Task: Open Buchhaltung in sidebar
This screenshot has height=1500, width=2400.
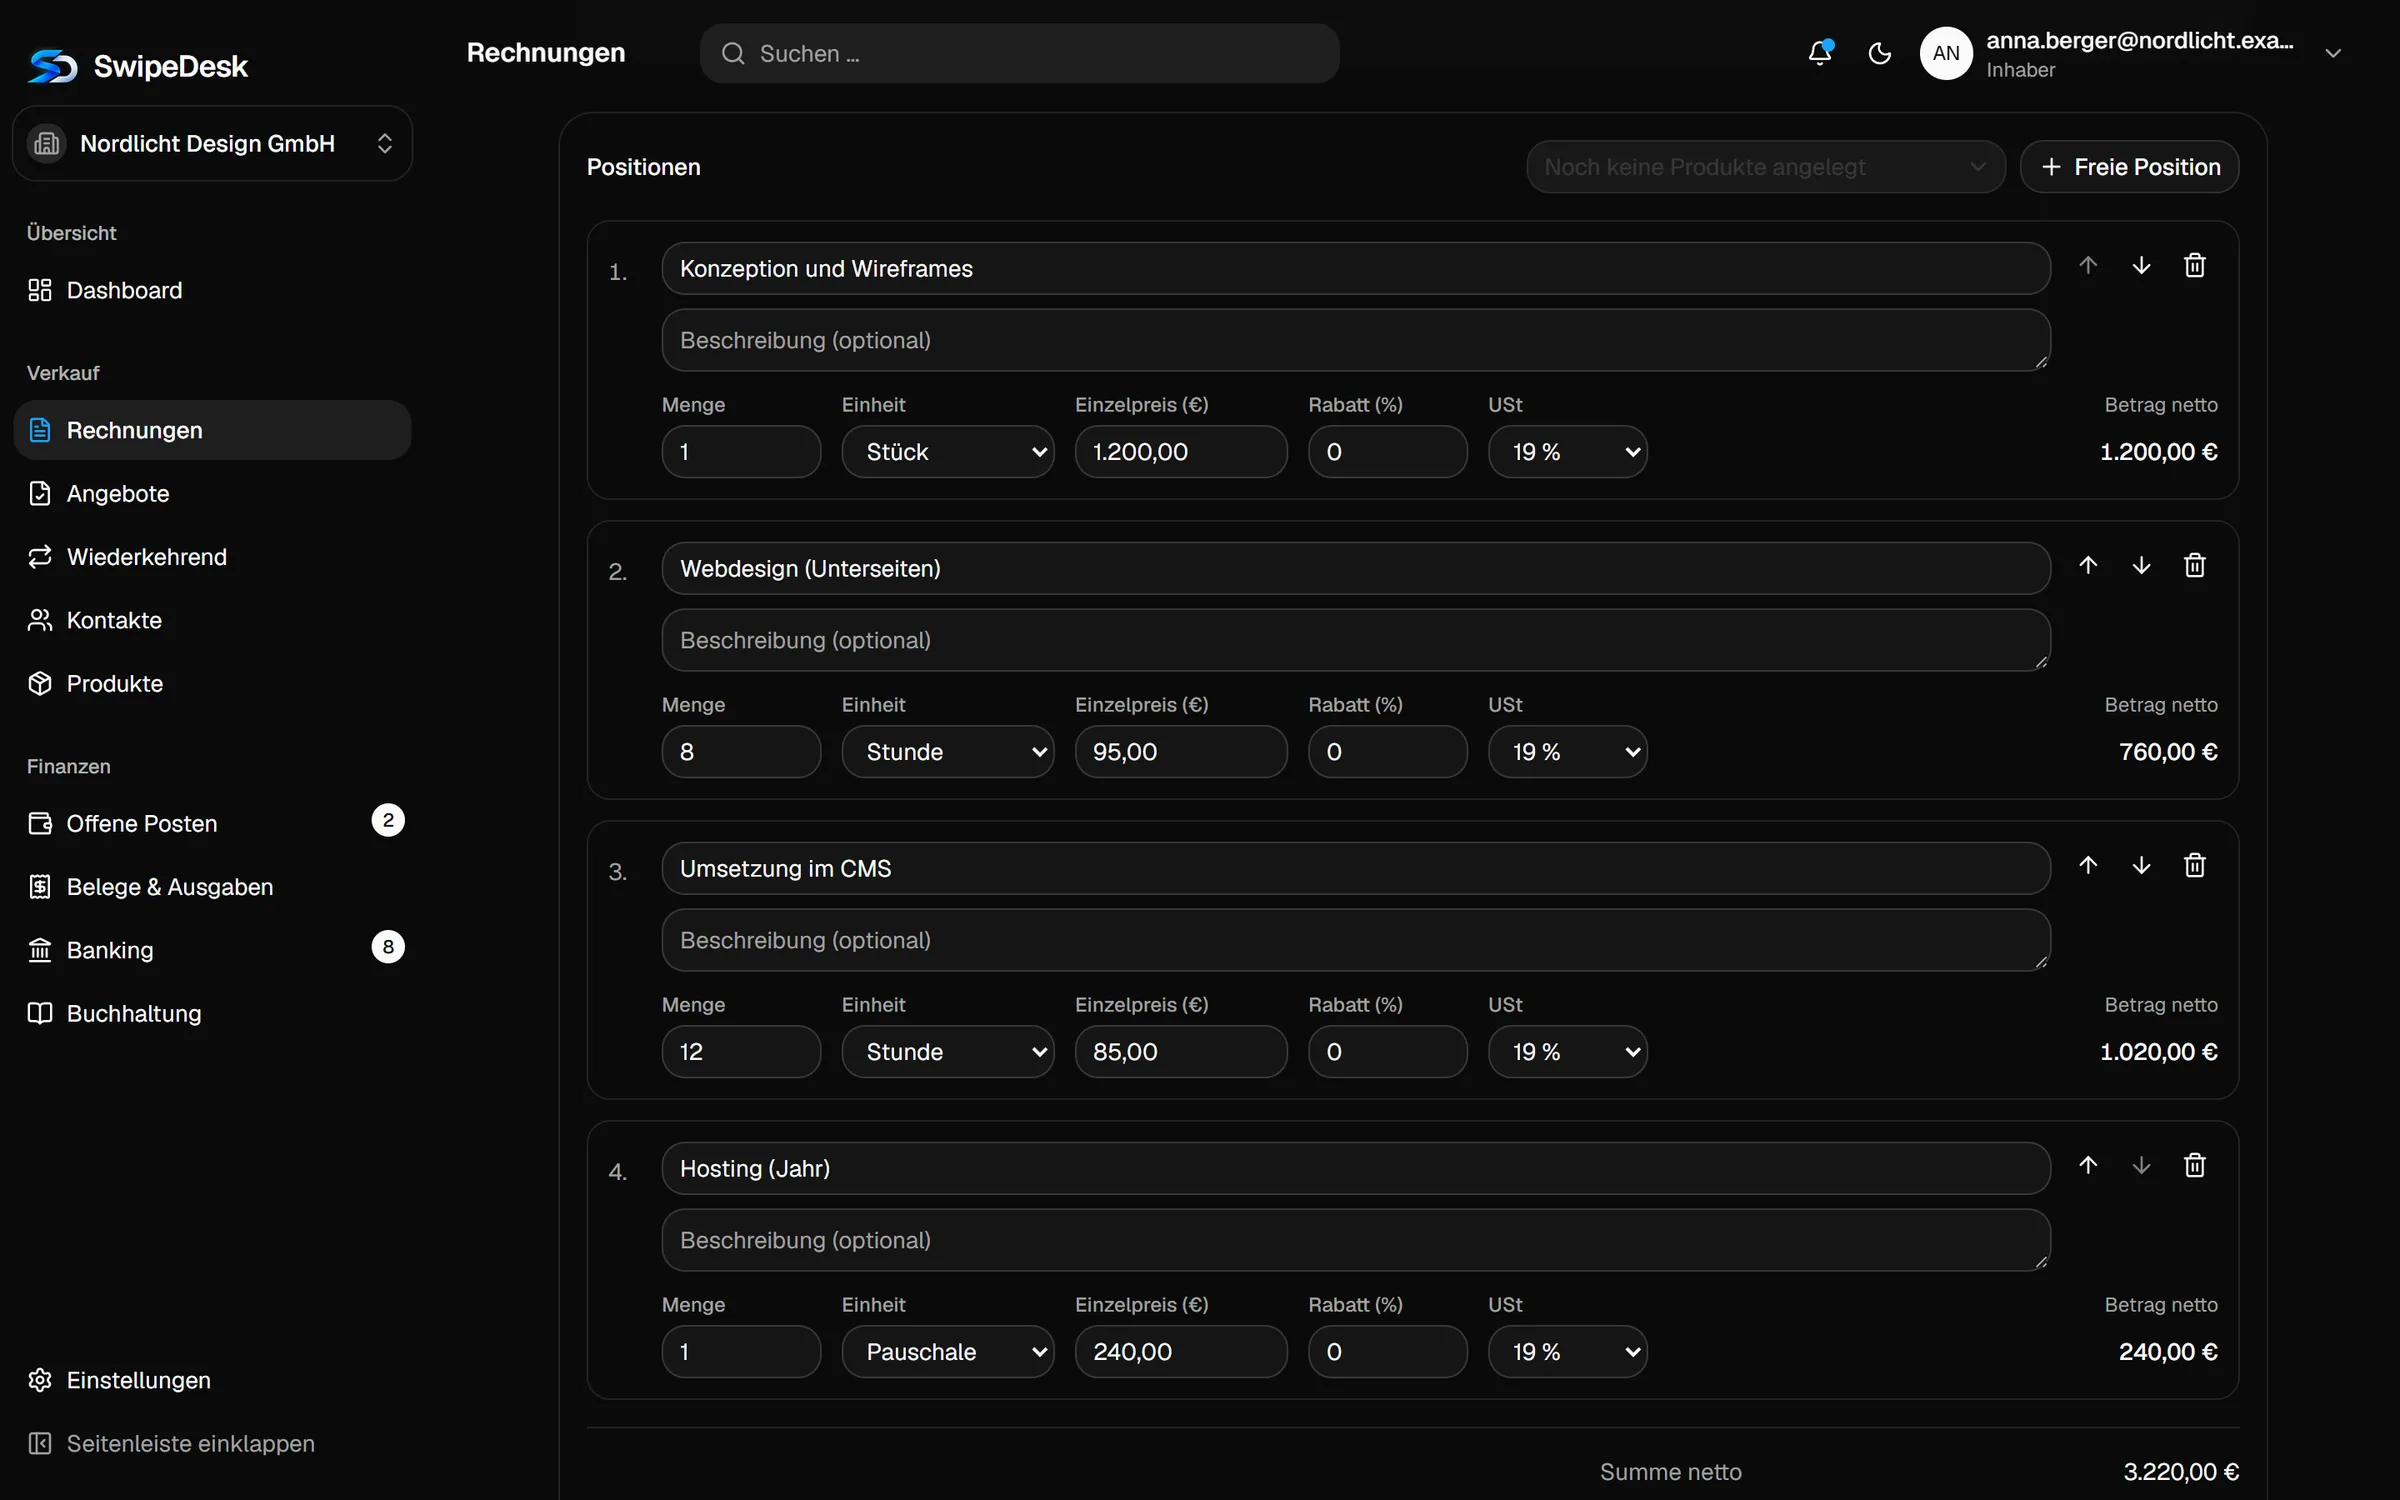Action: point(212,1013)
